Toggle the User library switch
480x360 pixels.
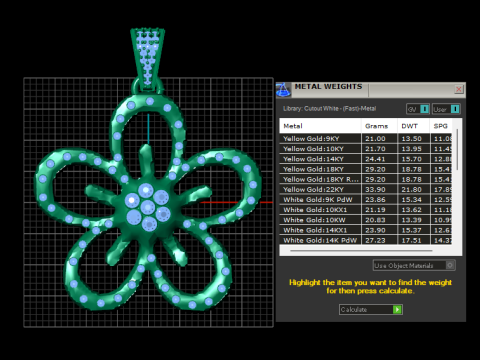(x=446, y=109)
